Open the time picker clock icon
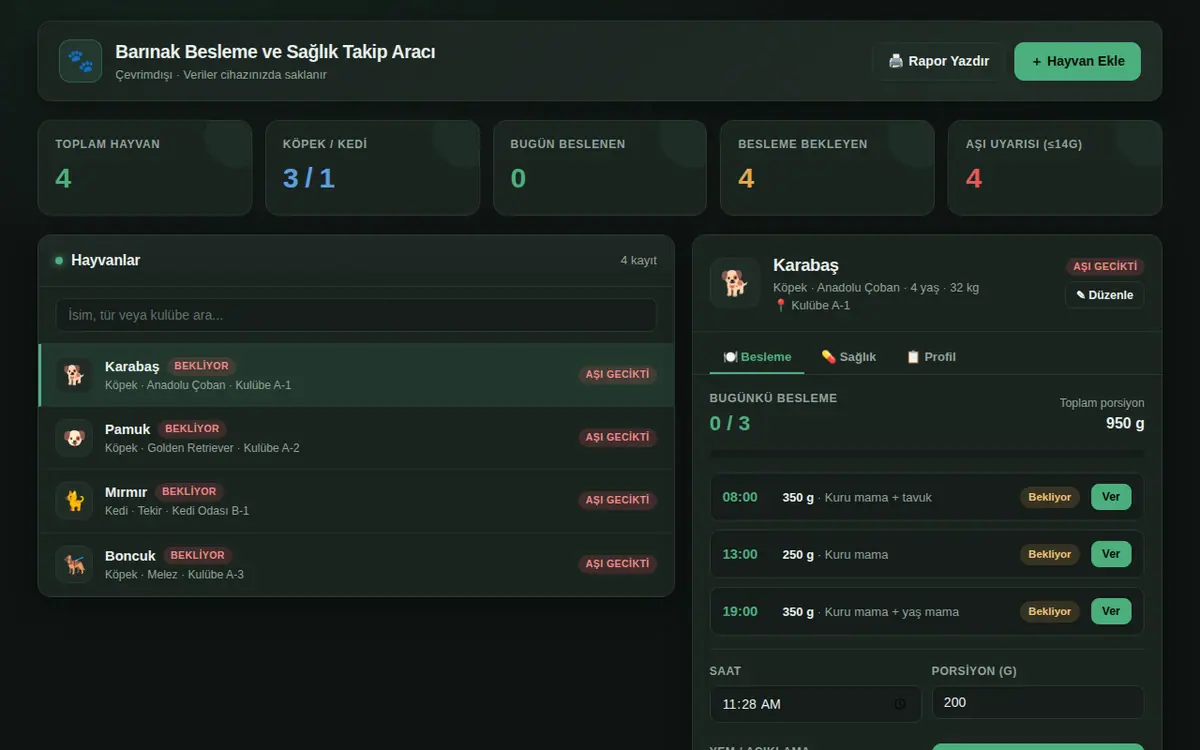Image resolution: width=1200 pixels, height=750 pixels. (900, 704)
